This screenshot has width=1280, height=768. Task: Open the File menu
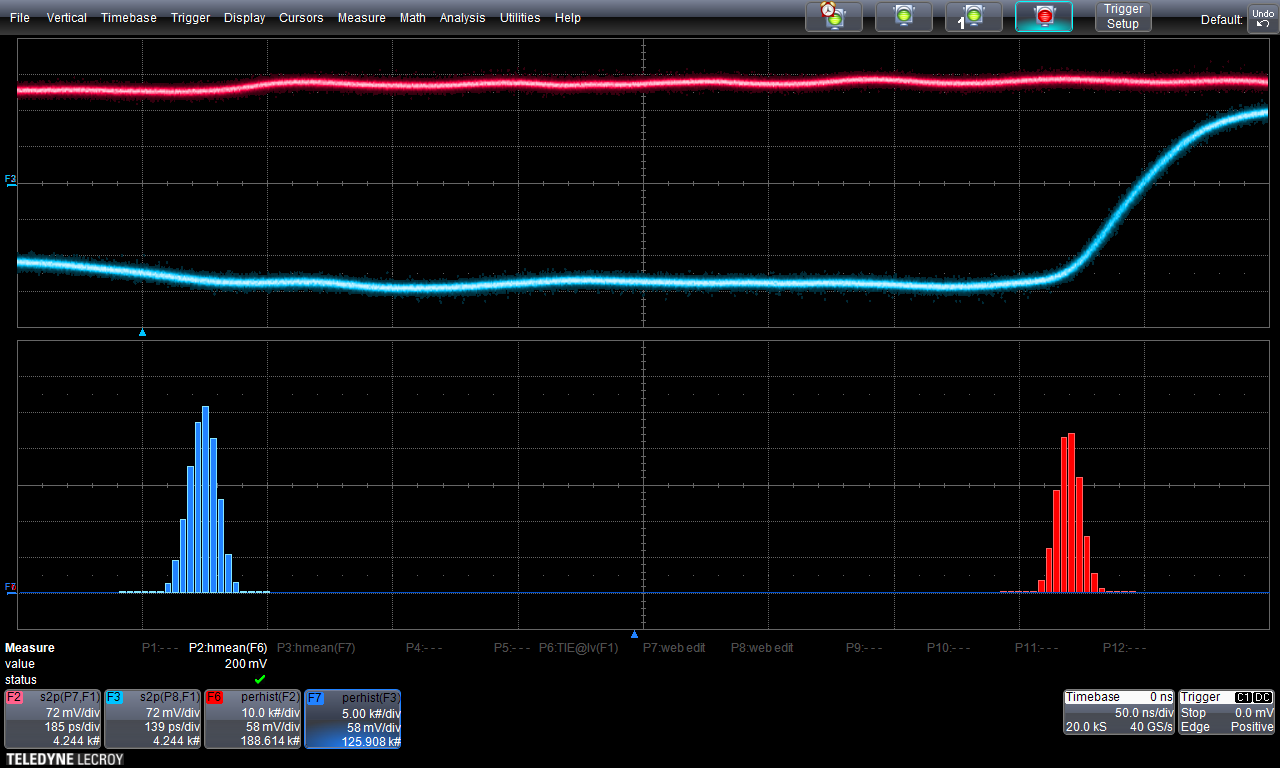pos(20,18)
